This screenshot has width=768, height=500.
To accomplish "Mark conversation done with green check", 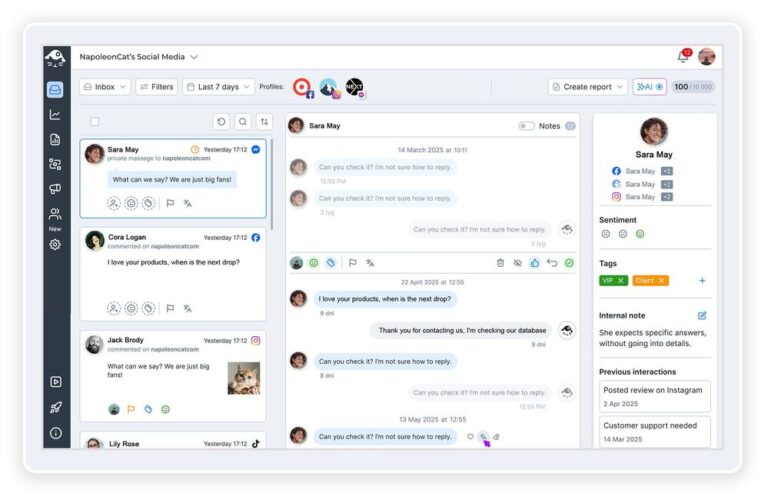I will tap(569, 263).
